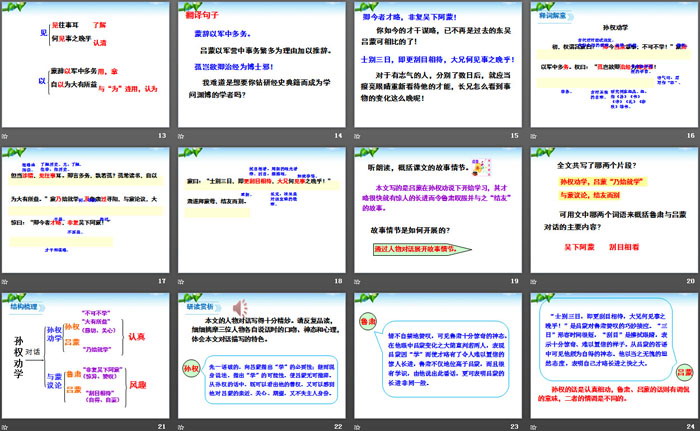Viewport: 700px width, 431px height.
Task: Select slide 14 thumbnail titled 翻译句子
Action: pyautogui.click(x=262, y=64)
